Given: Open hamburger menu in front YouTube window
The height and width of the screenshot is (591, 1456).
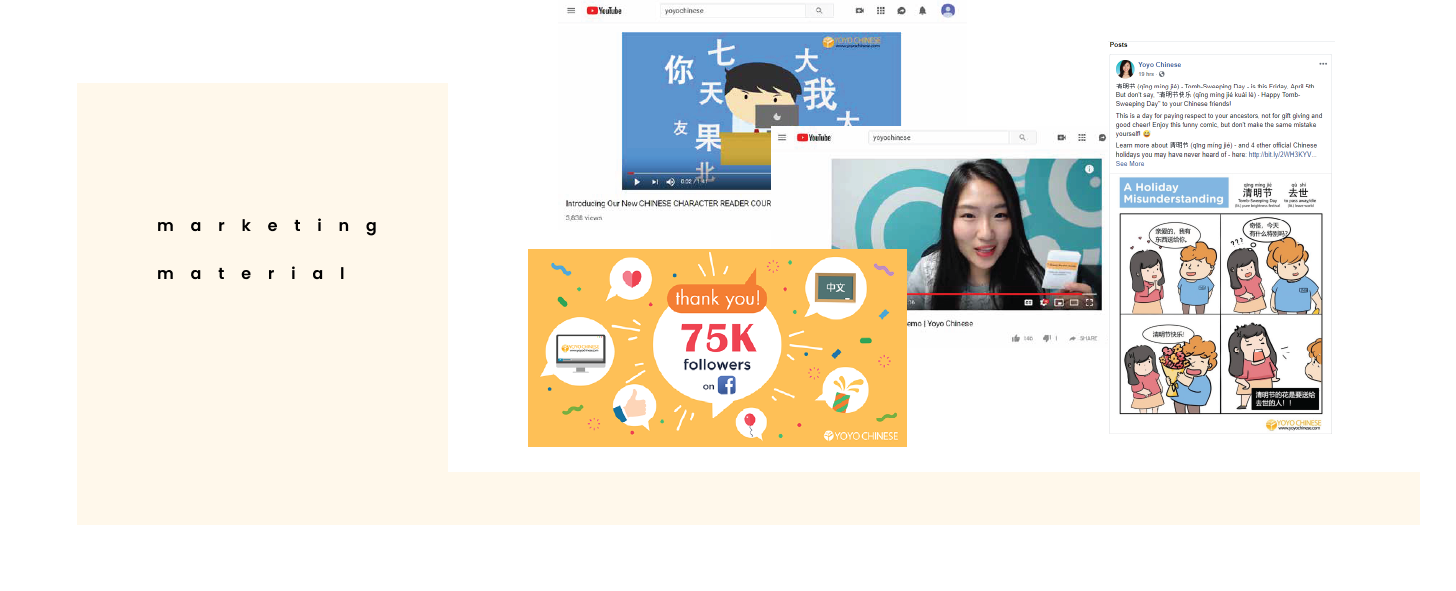Looking at the screenshot, I should [x=782, y=137].
